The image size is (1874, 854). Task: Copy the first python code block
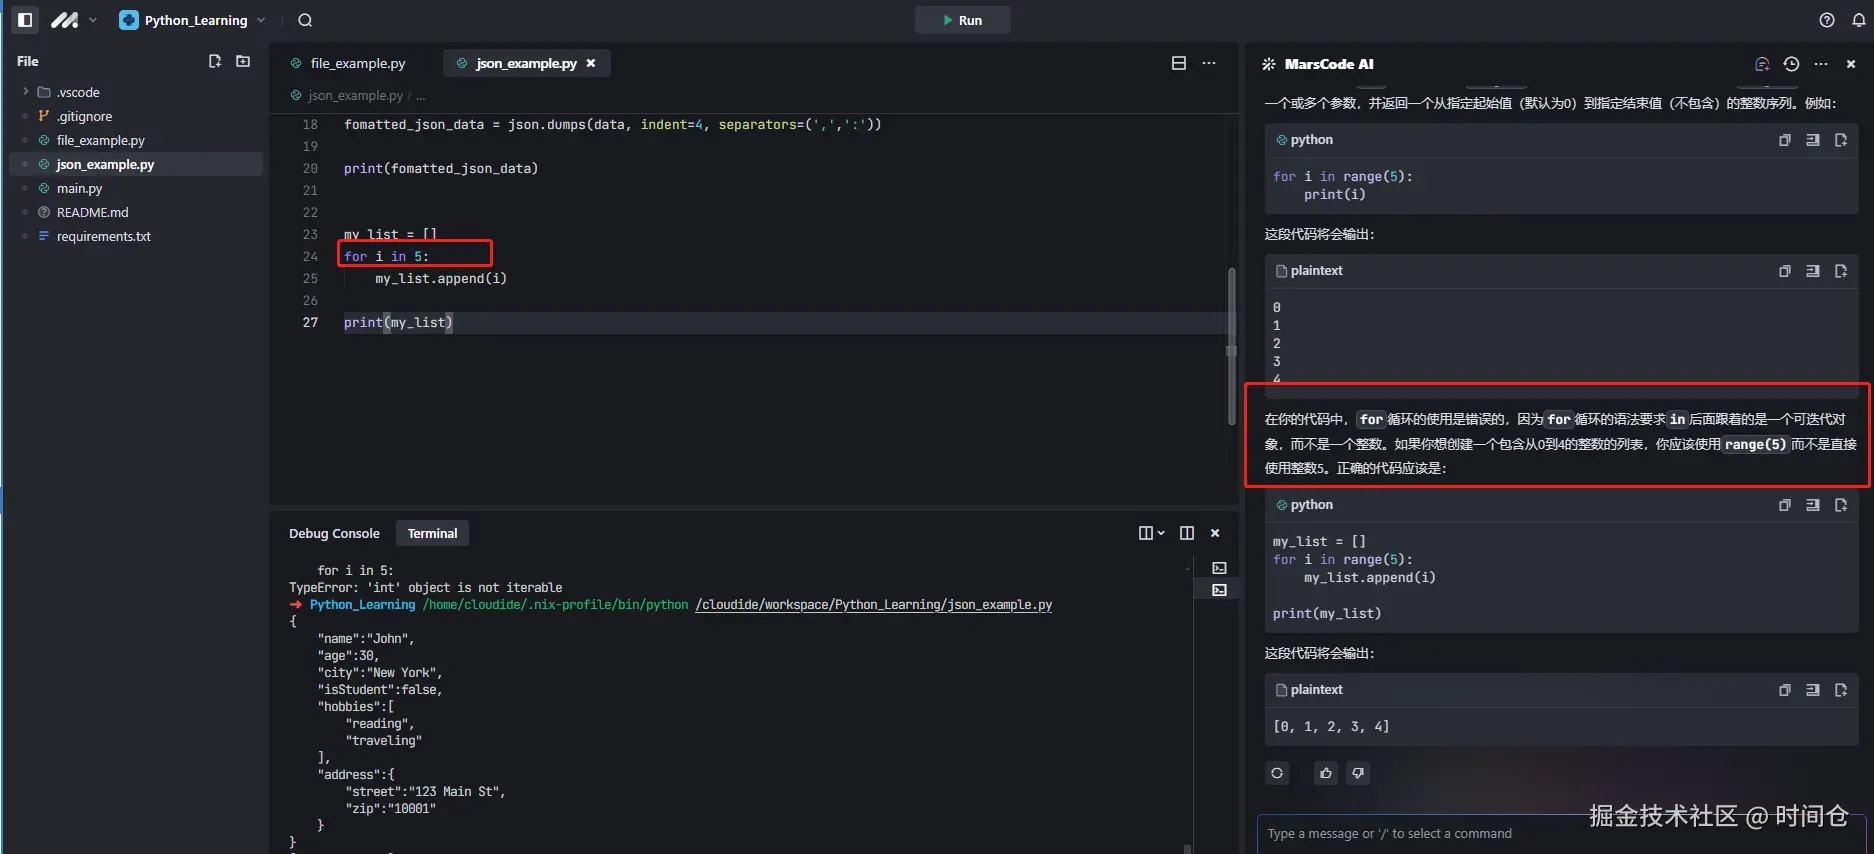point(1785,140)
